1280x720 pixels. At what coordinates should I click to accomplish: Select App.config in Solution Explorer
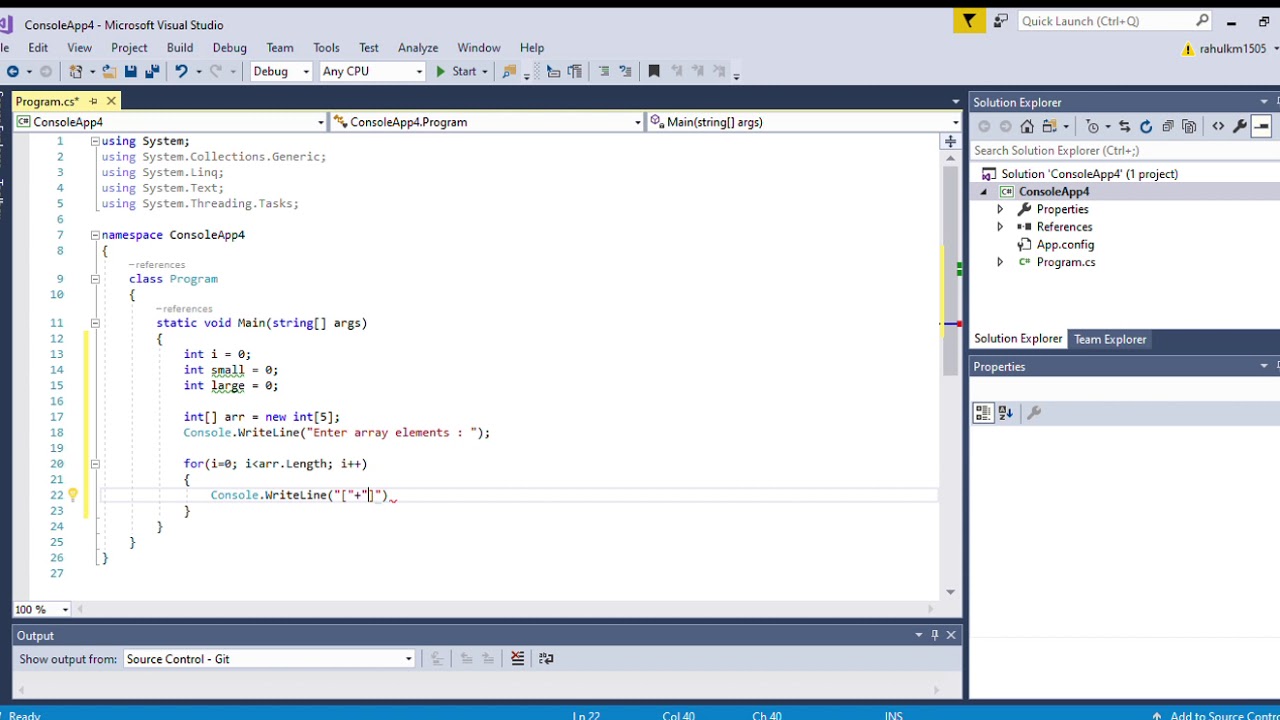[x=1065, y=244]
